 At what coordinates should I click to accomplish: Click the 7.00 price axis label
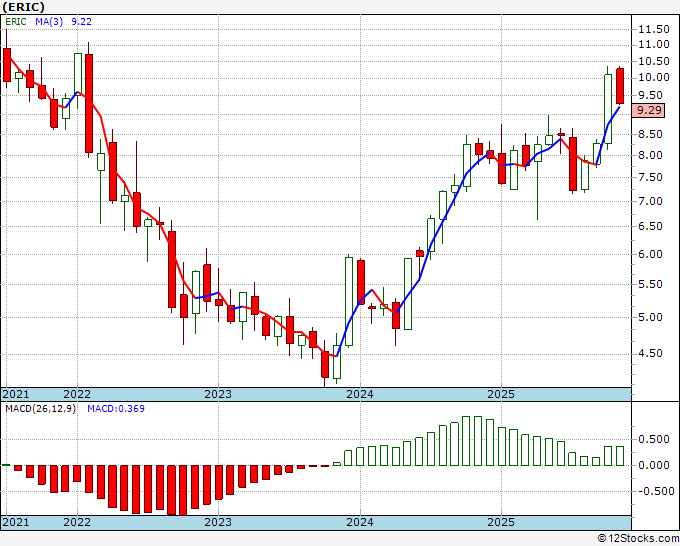(651, 201)
